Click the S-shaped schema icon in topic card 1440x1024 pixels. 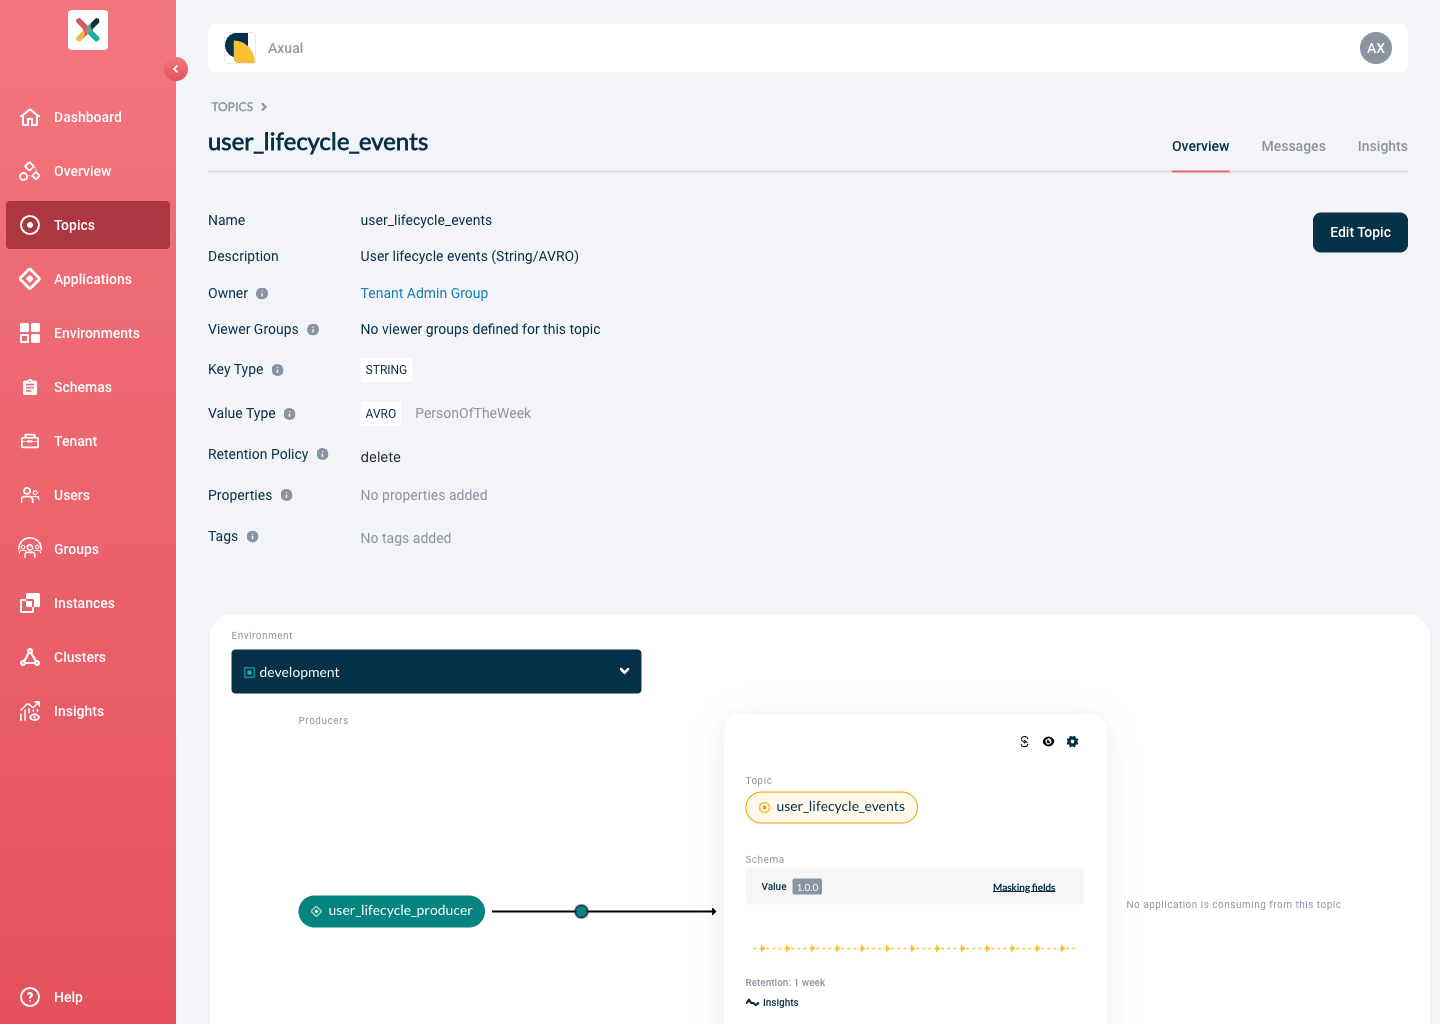1024,742
